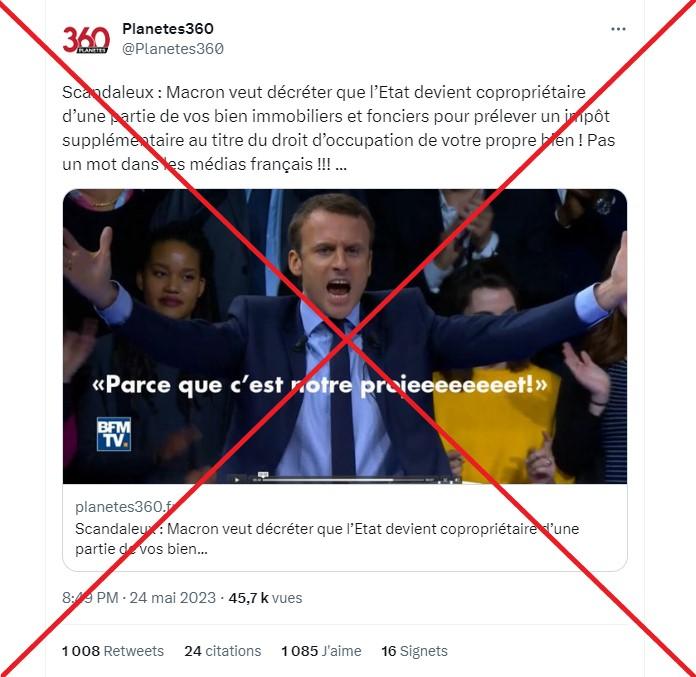Click the link card headline starting 'Scandaleux'
The height and width of the screenshot is (677, 696).
tap(327, 538)
